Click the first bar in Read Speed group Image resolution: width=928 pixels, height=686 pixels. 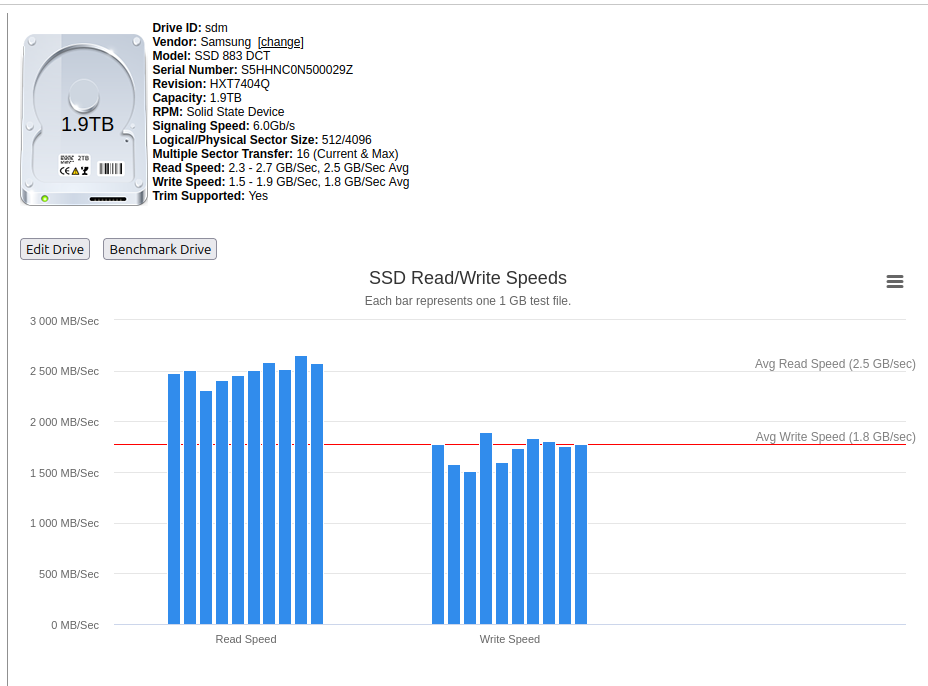(x=174, y=499)
